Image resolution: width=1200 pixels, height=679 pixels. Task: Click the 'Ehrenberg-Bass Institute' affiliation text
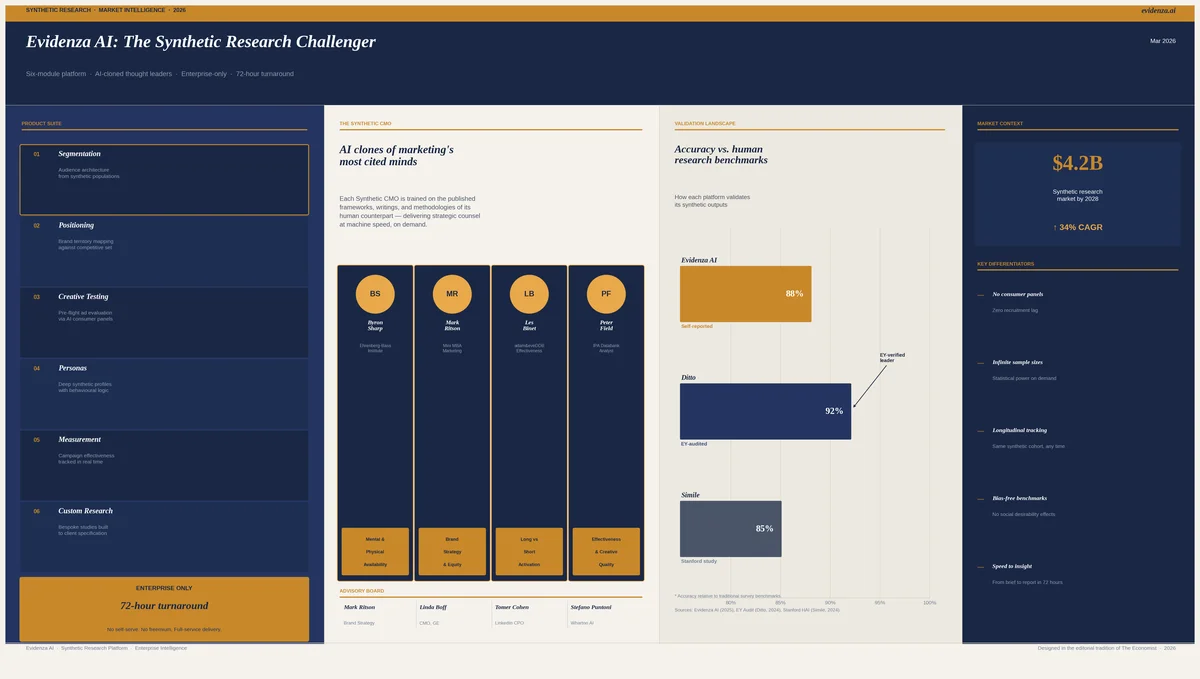tap(375, 348)
